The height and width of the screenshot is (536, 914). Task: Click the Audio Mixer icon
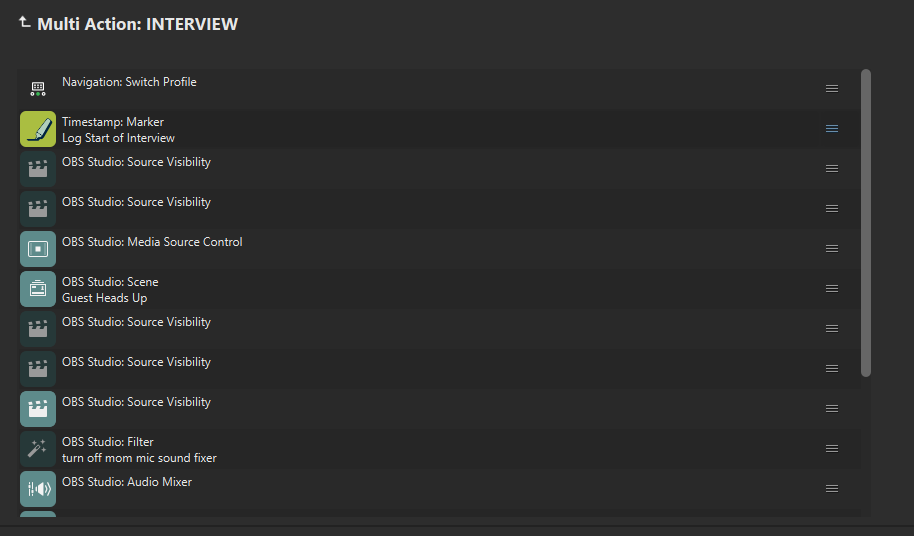(38, 489)
